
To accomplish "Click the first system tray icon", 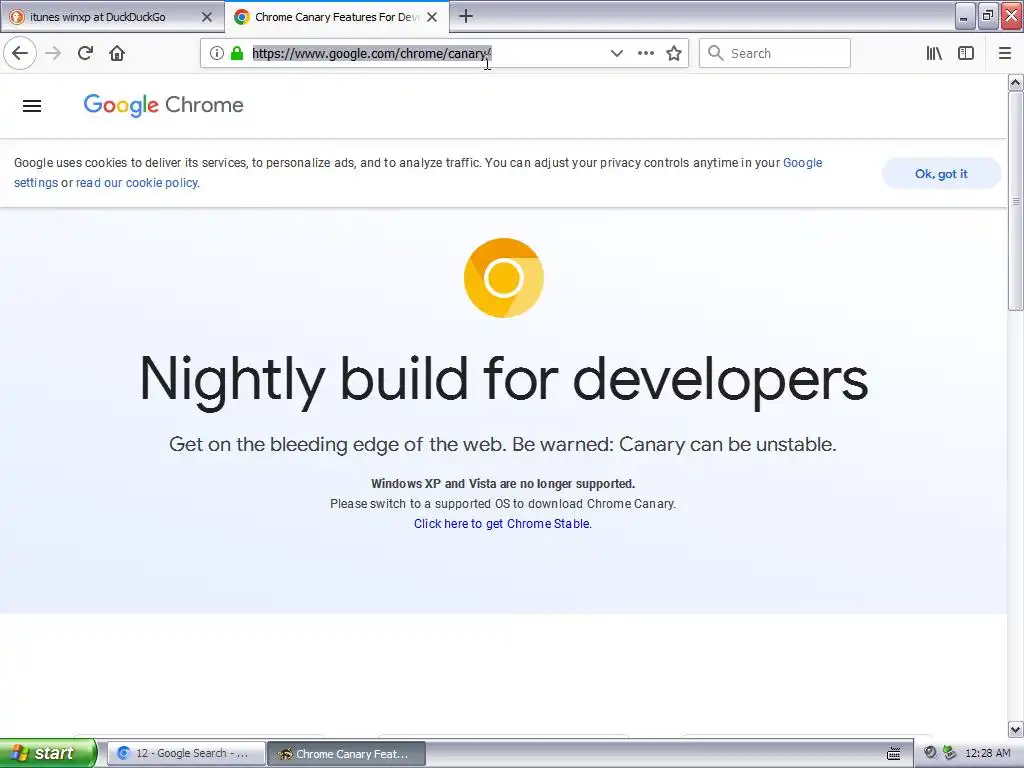I will tap(931, 753).
